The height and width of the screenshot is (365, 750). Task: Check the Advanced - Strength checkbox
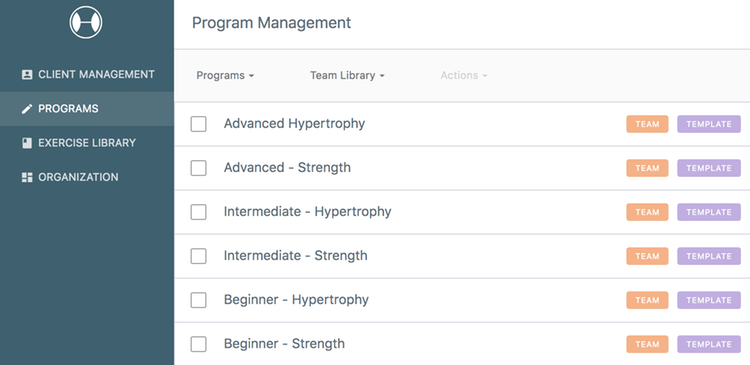199,168
